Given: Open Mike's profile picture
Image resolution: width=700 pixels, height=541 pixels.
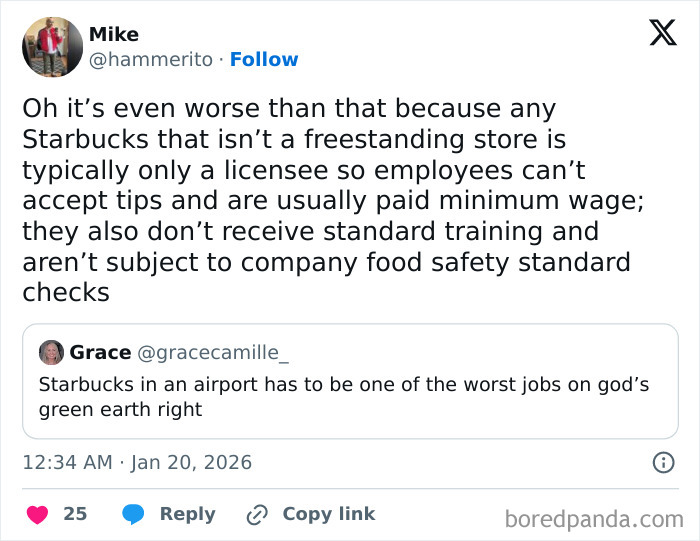Looking at the screenshot, I should 52,47.
